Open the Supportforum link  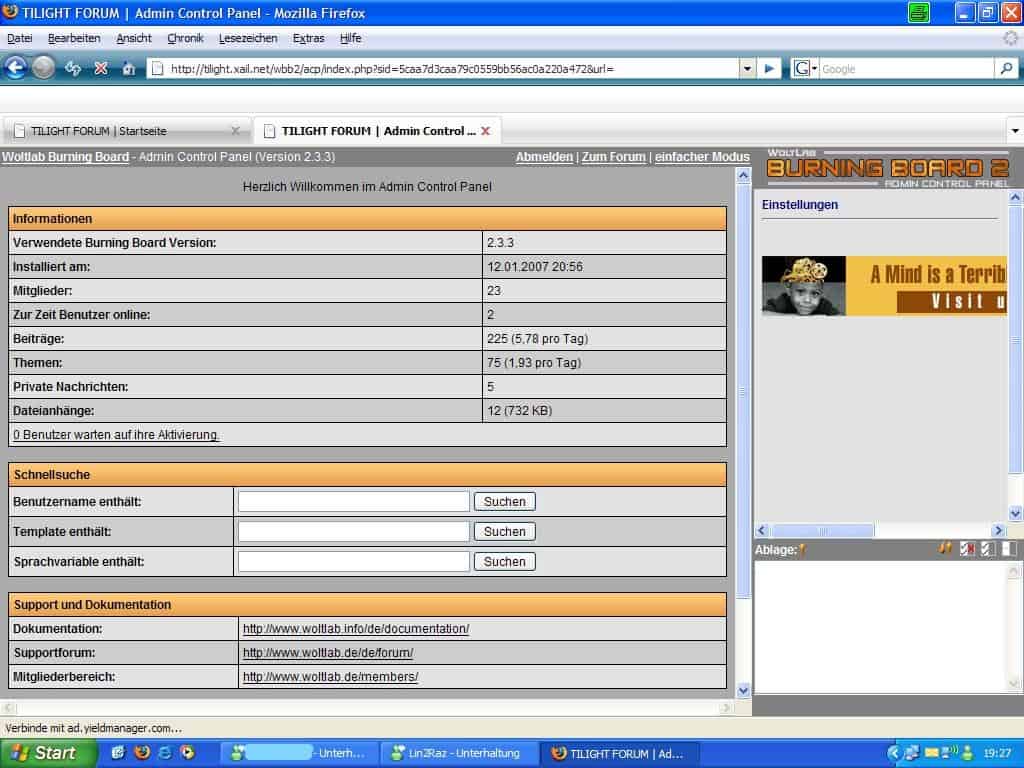click(x=328, y=653)
